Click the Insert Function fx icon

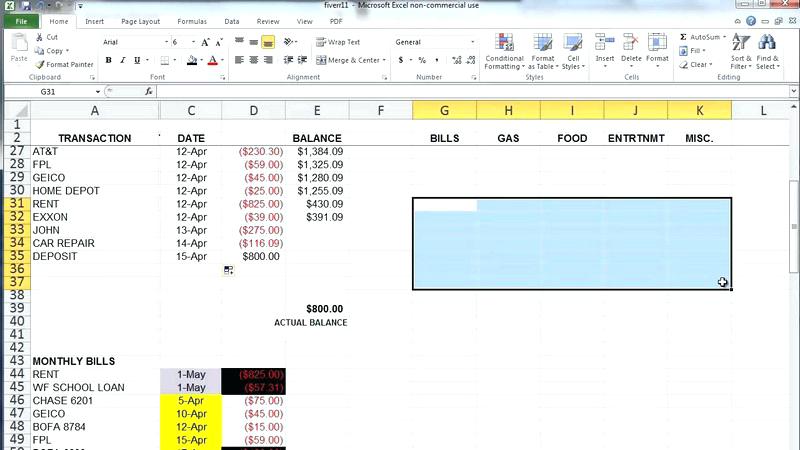pos(149,91)
